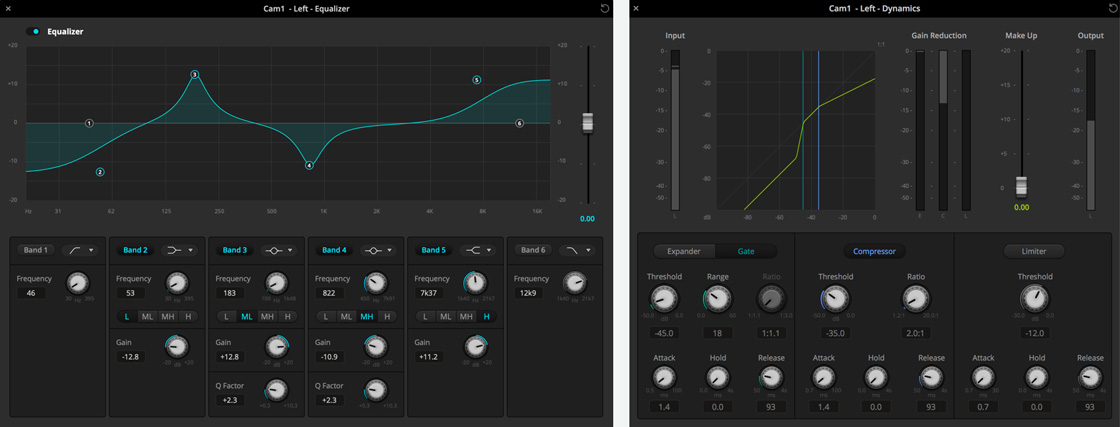This screenshot has width=1120, height=427.
Task: Expand the Band 6 filter type dropdown
Action: 577,250
